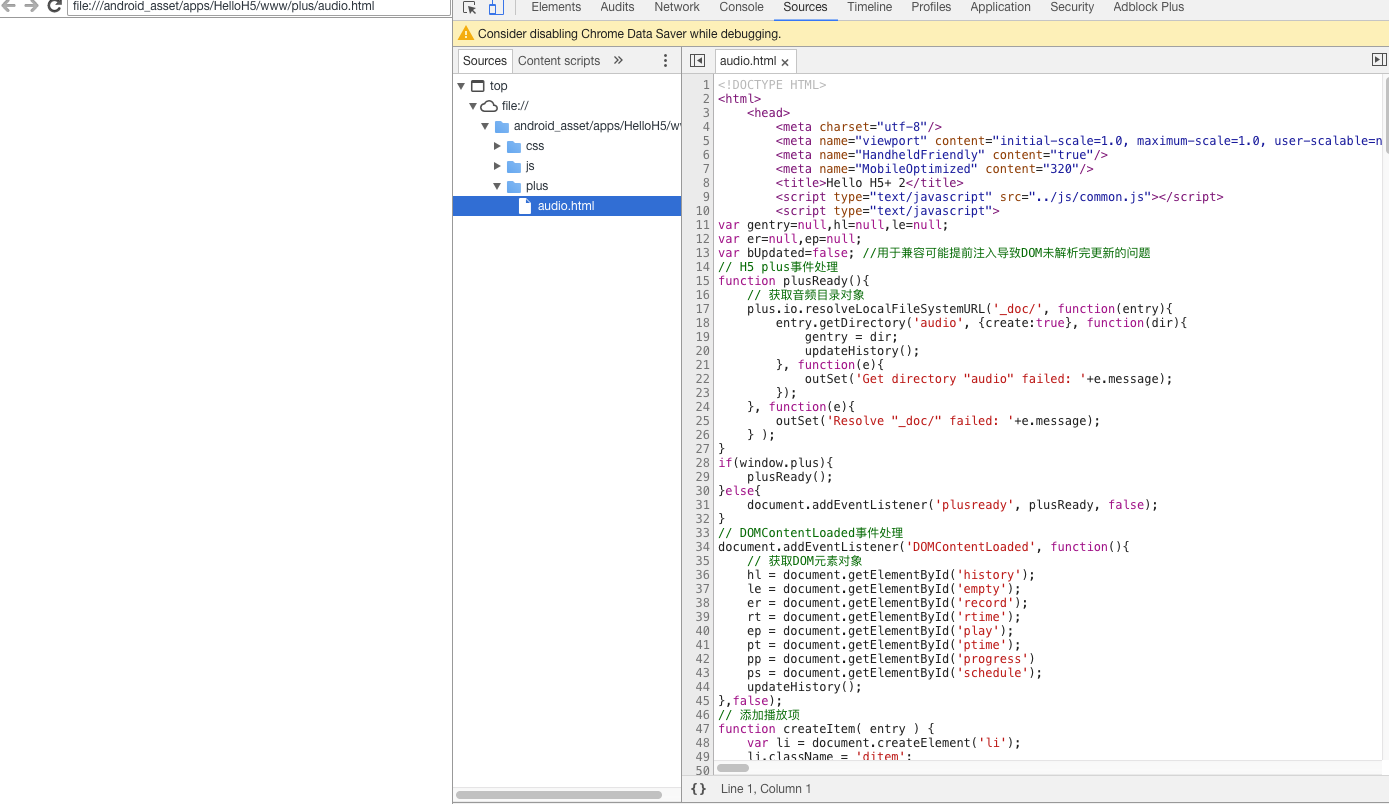This screenshot has width=1389, height=804.
Task: Click the pretty print braces icon
Action: (x=698, y=789)
